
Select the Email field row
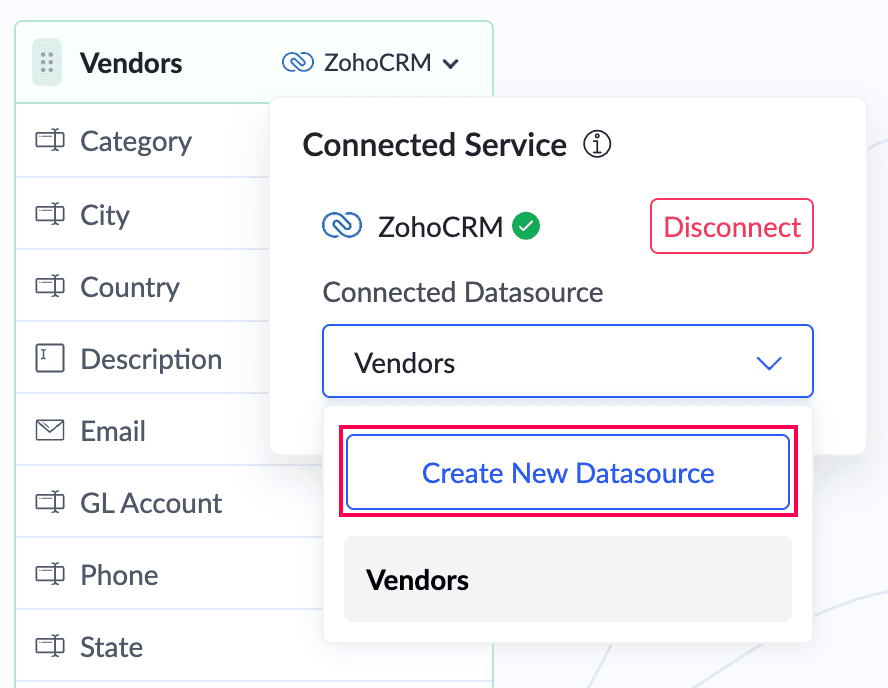tap(143, 430)
